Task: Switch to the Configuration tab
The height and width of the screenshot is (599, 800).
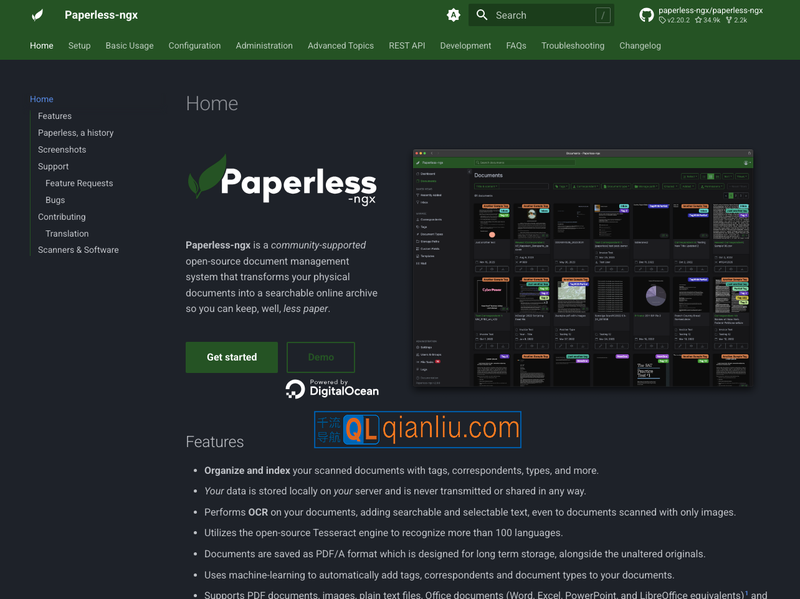Action: click(194, 45)
